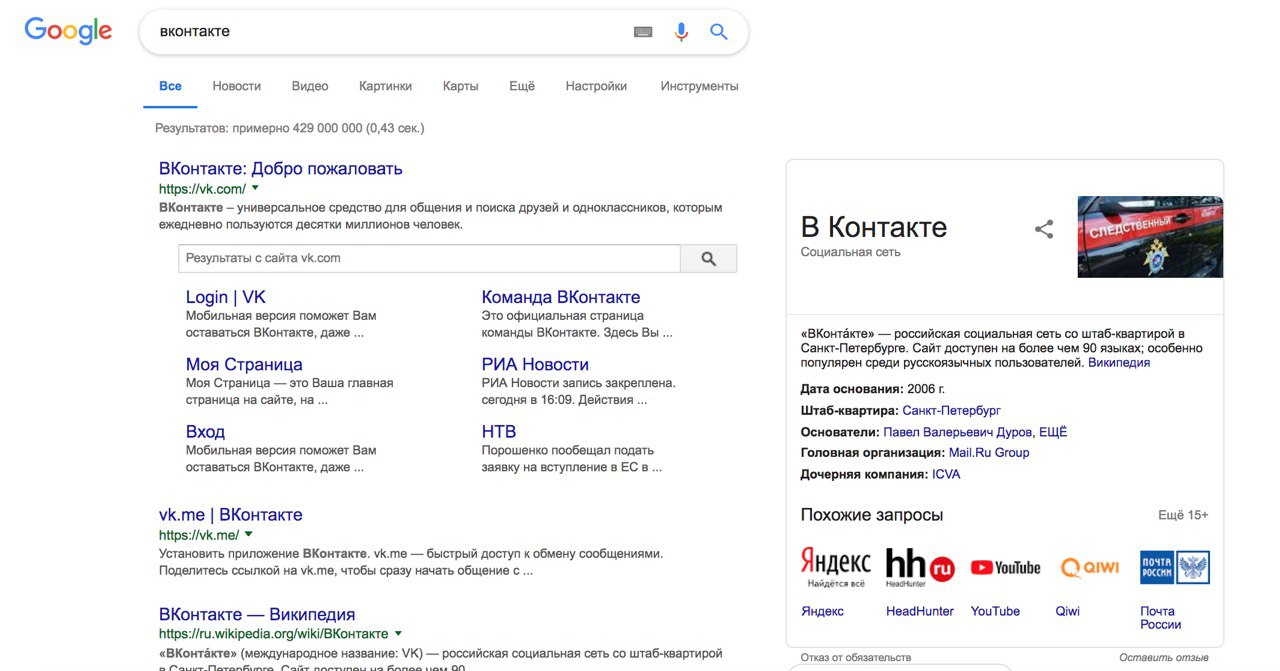1280x671 pixels.
Task: Click the YouTube text label
Action: 995,611
